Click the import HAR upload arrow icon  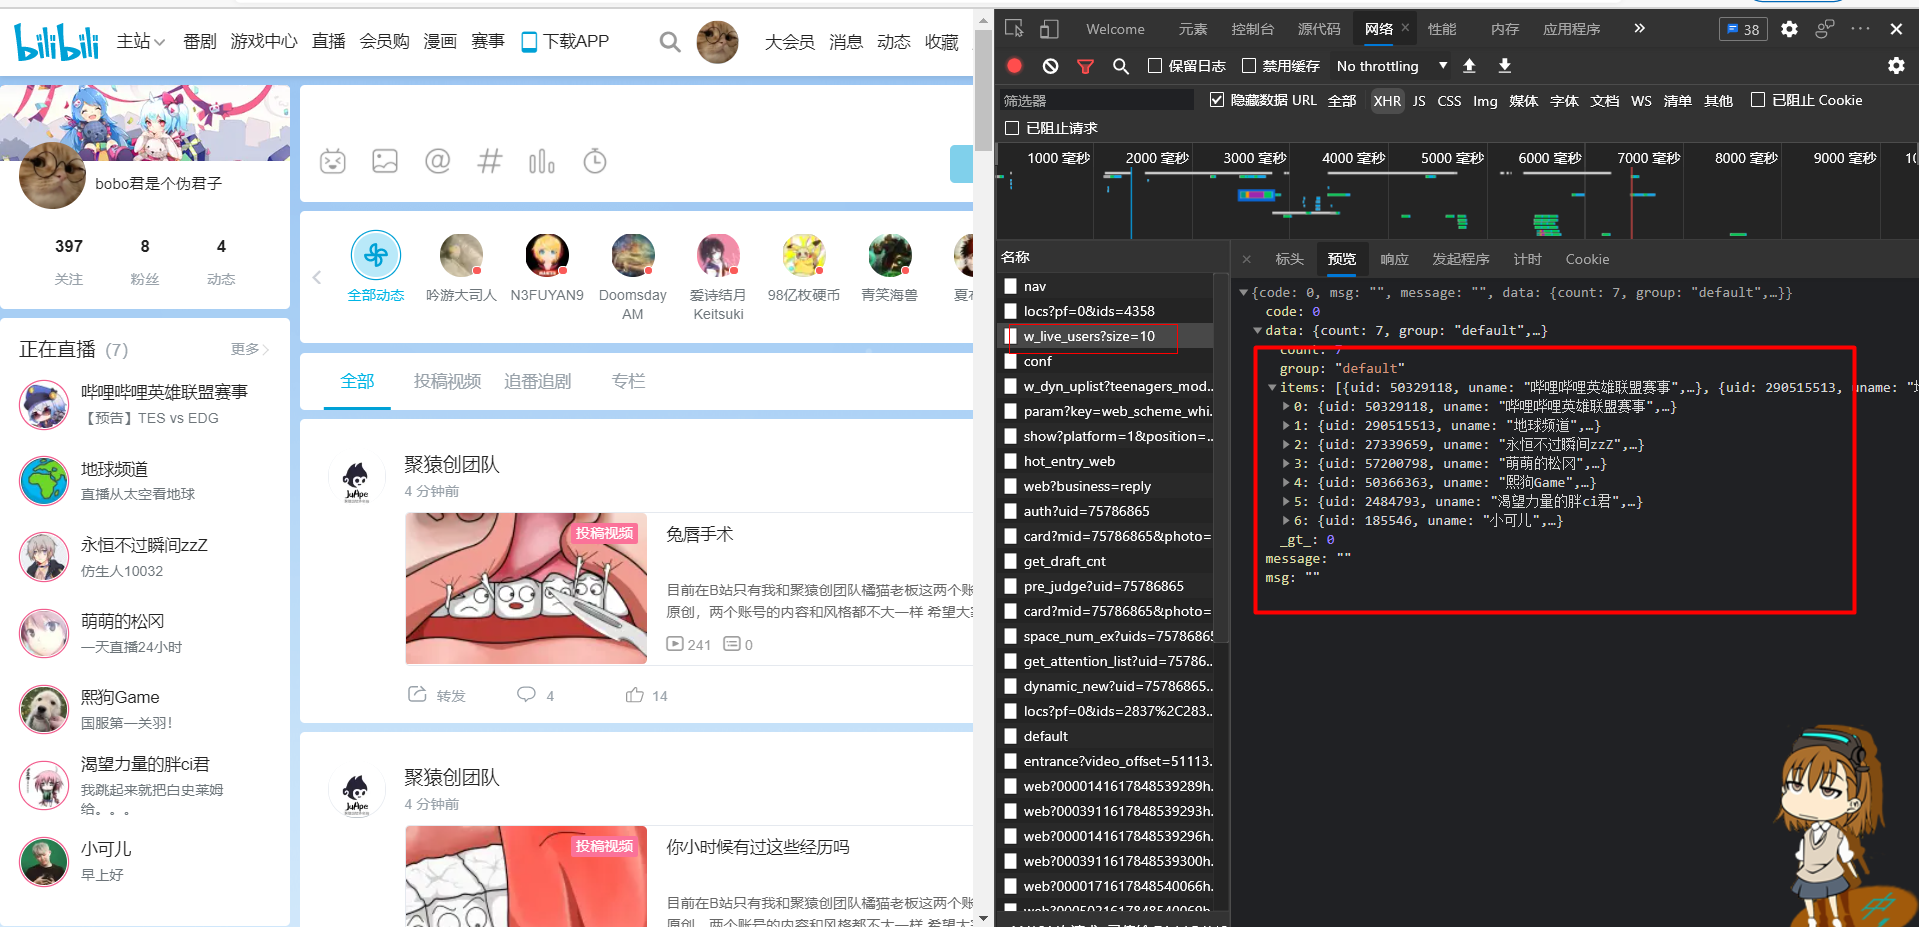coord(1469,66)
